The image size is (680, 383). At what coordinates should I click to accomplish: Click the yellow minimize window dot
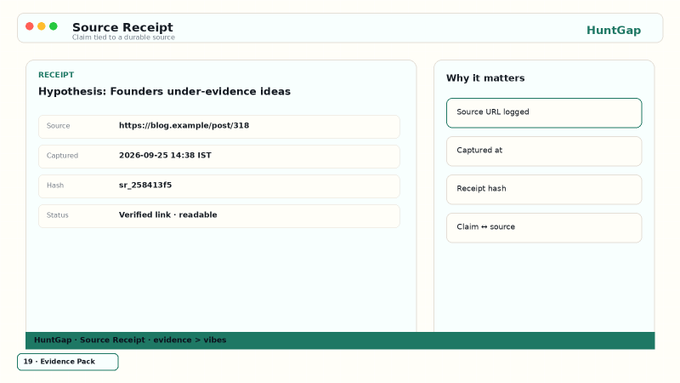41,26
